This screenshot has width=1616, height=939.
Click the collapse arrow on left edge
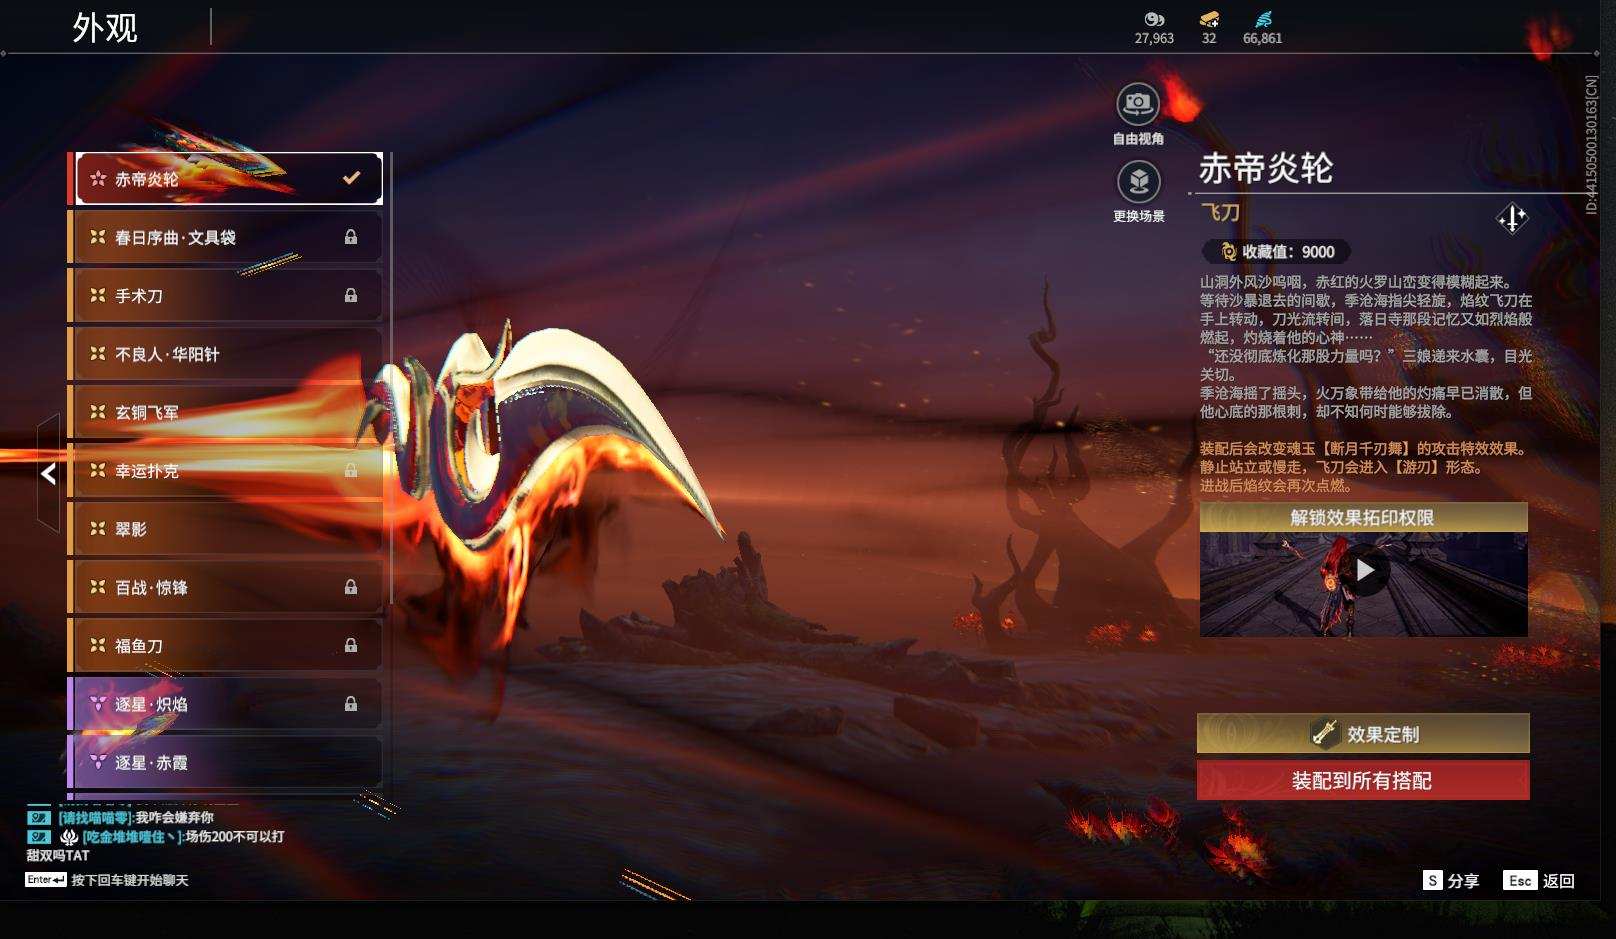pyautogui.click(x=48, y=473)
